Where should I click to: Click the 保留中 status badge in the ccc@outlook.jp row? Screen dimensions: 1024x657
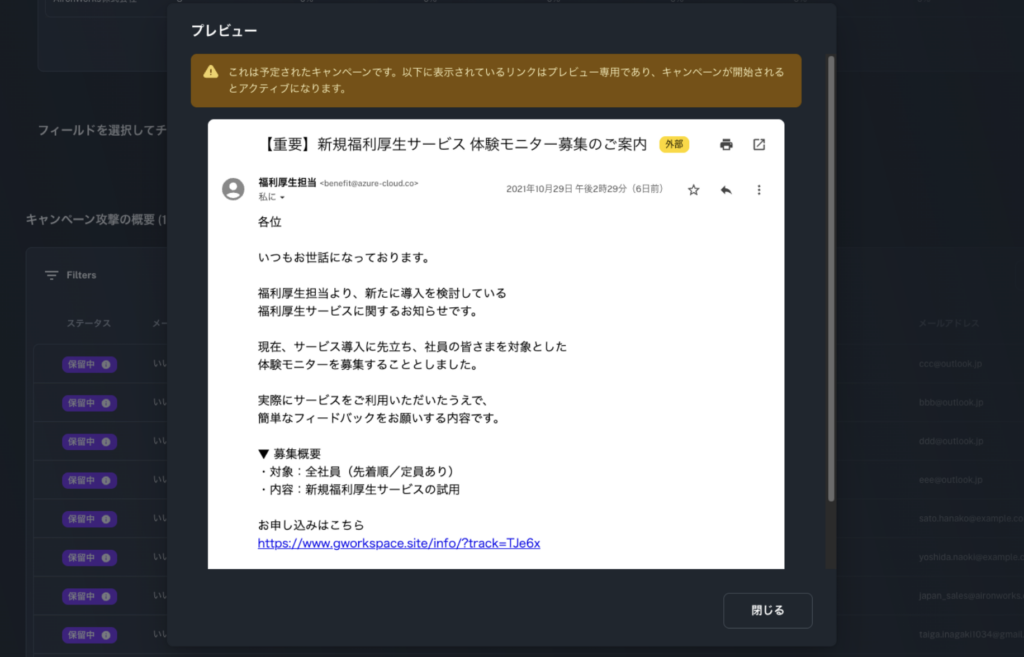(x=89, y=364)
